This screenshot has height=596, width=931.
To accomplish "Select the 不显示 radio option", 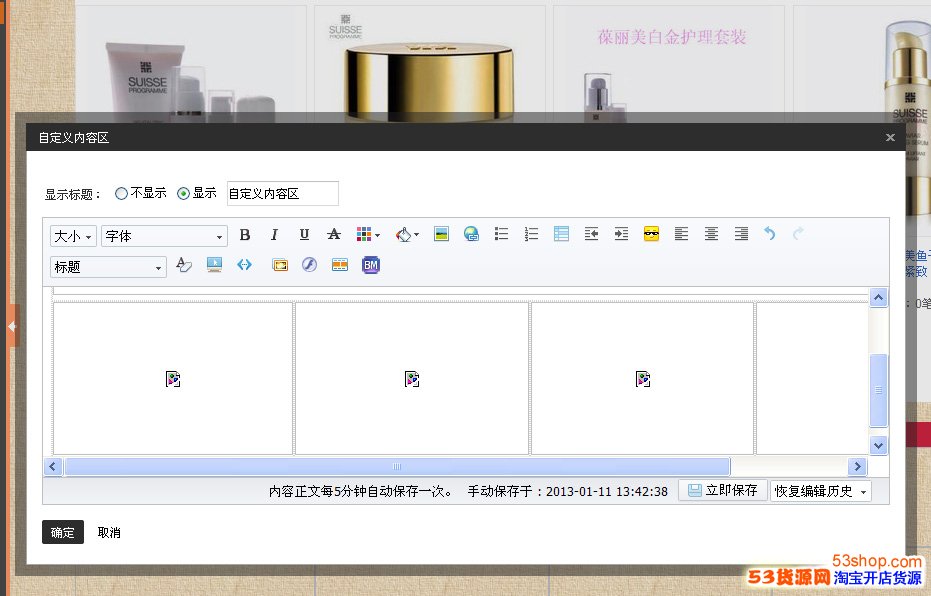I will [121, 193].
